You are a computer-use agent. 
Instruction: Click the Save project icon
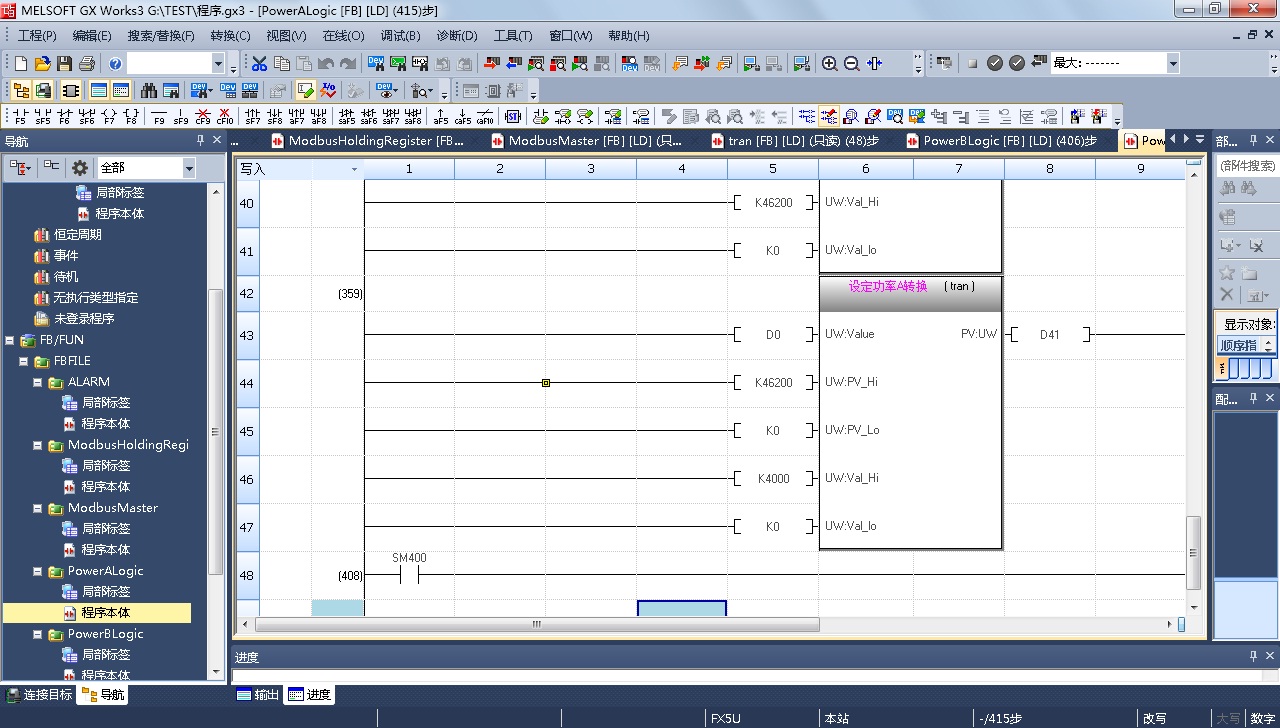(x=64, y=63)
